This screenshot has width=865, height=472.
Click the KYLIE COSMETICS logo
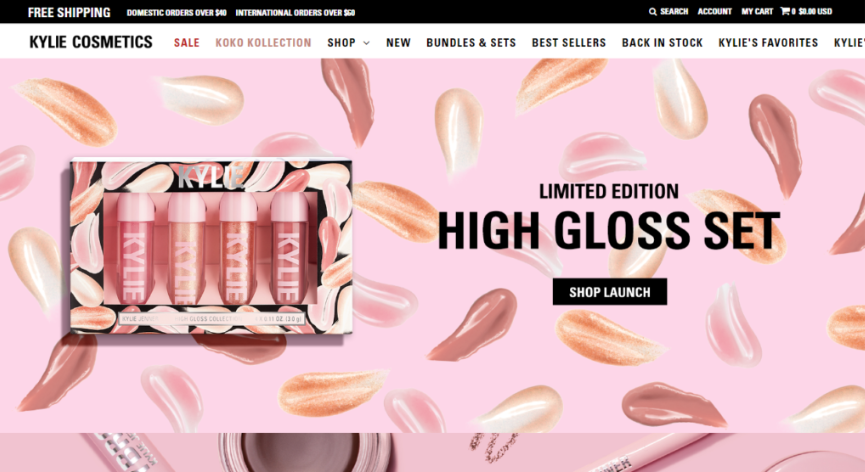click(x=91, y=42)
